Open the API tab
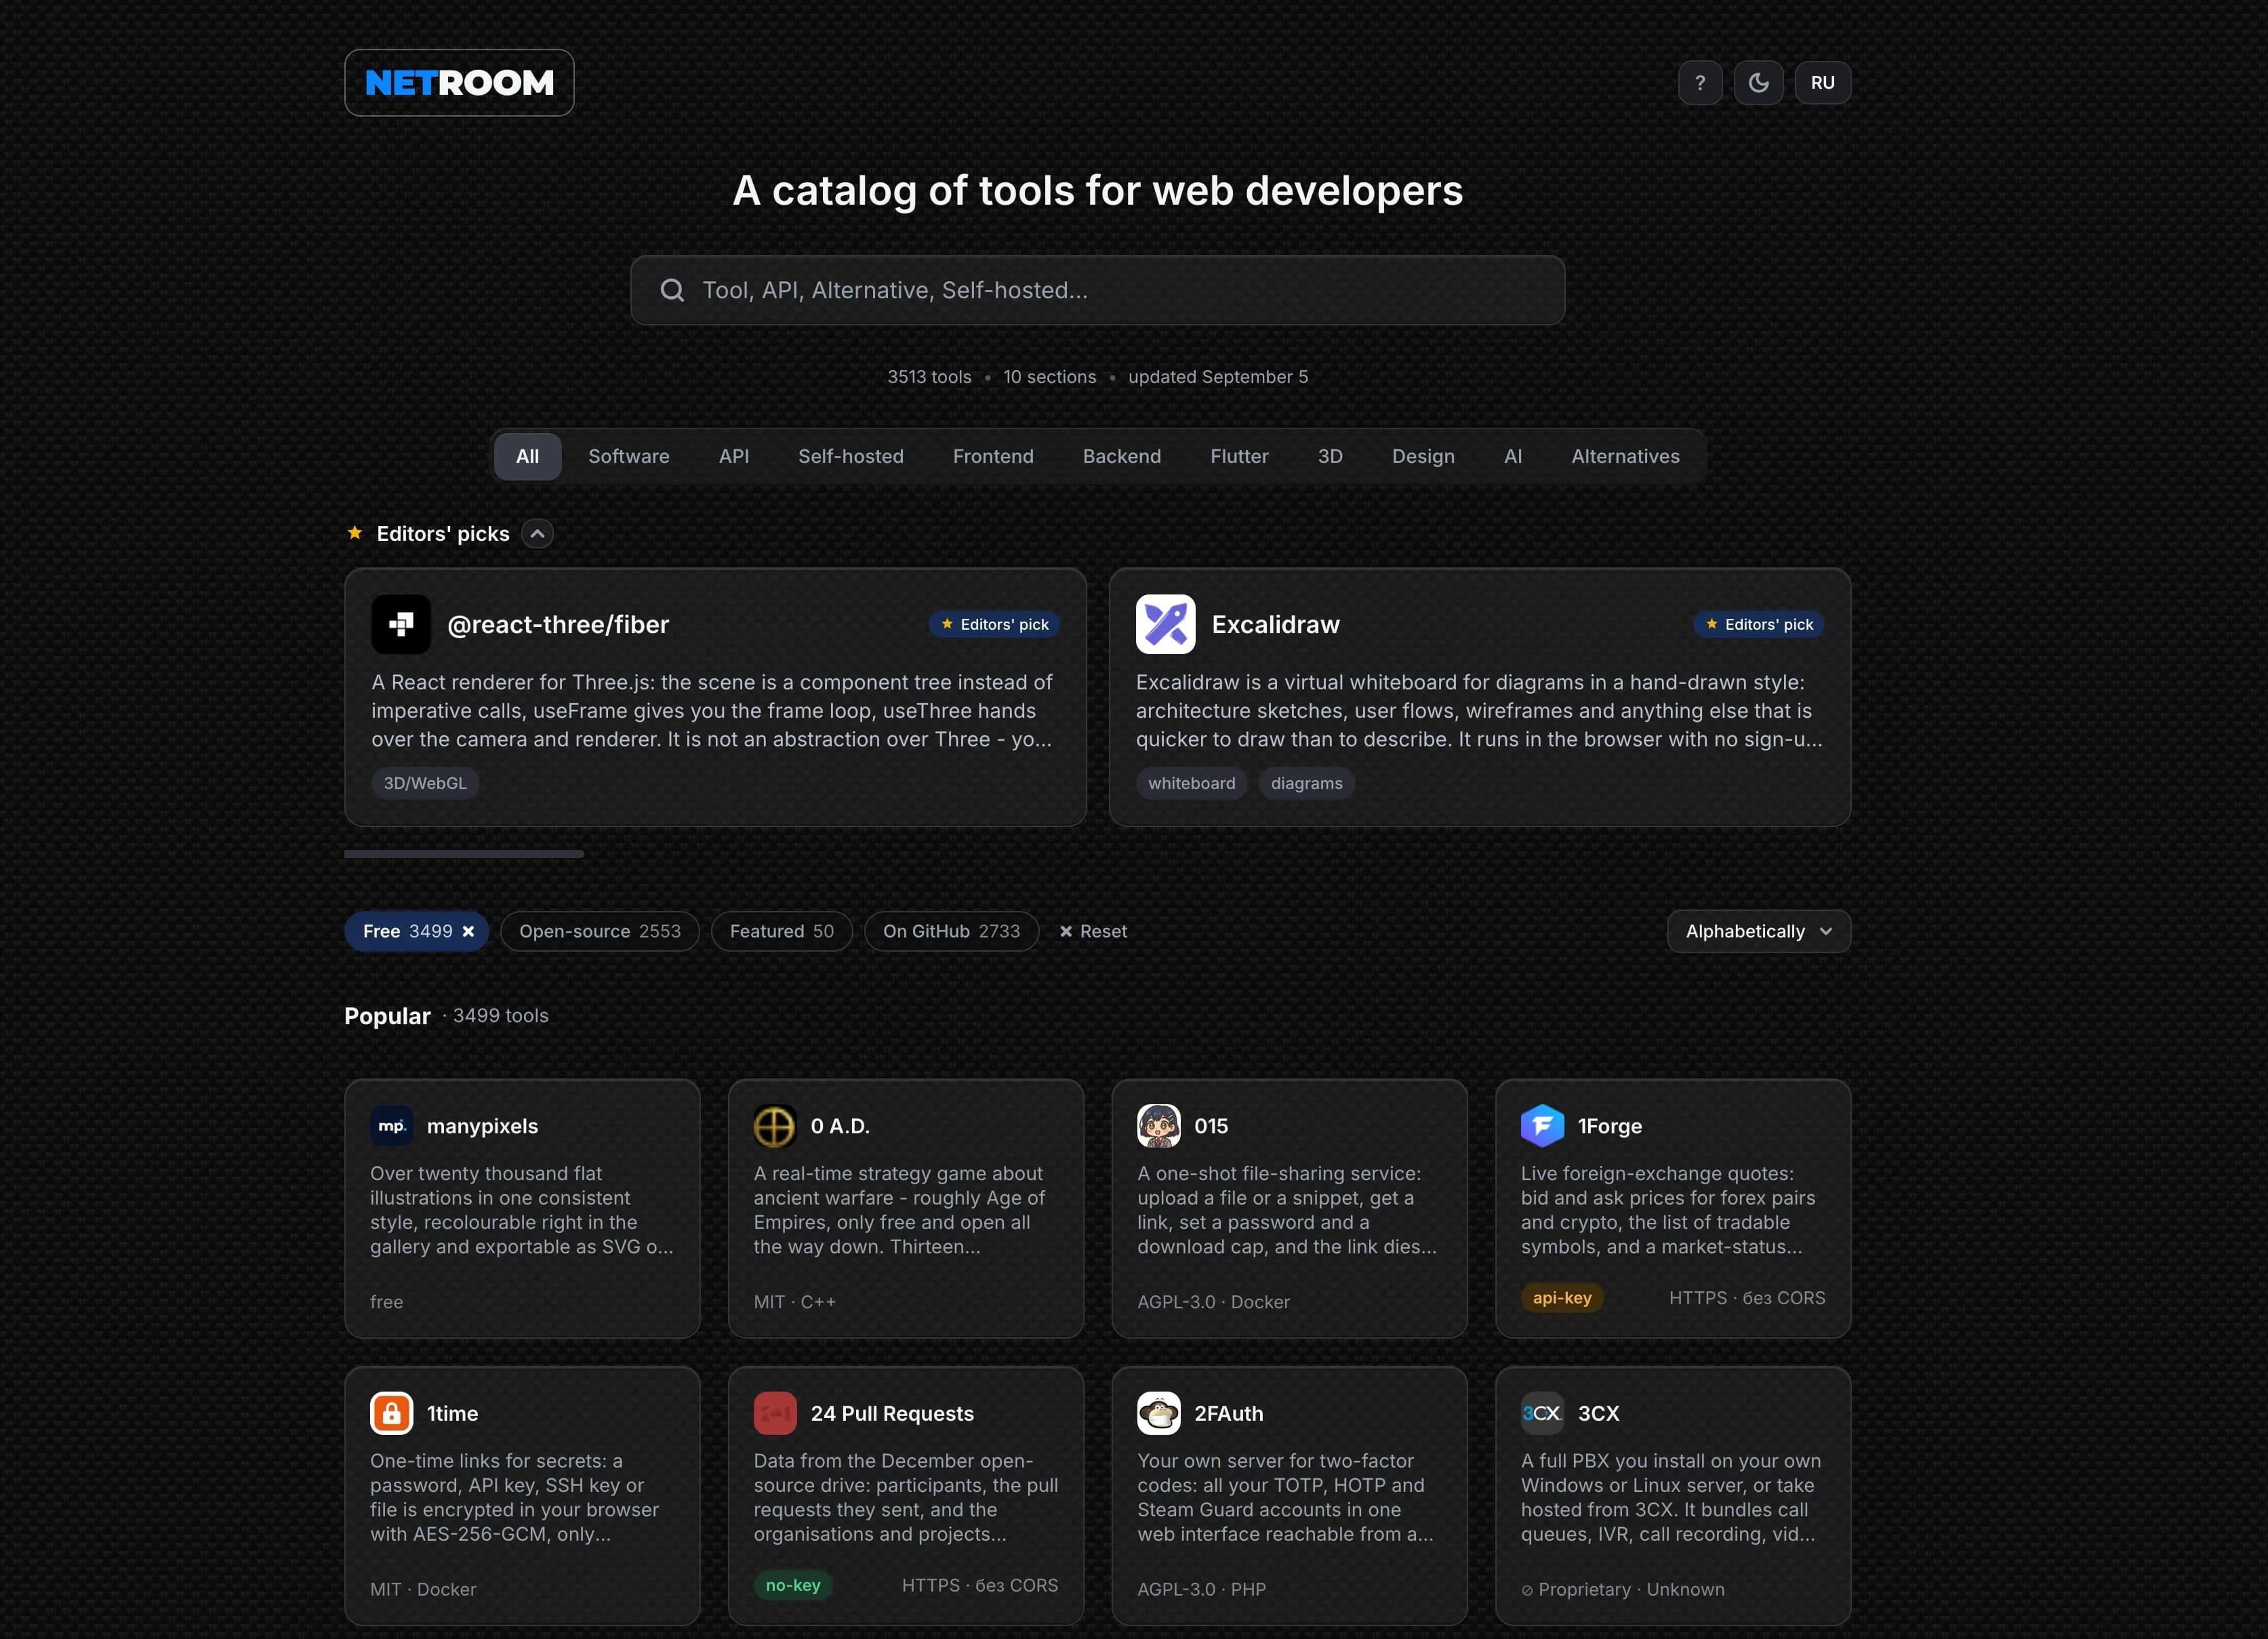 click(x=734, y=456)
